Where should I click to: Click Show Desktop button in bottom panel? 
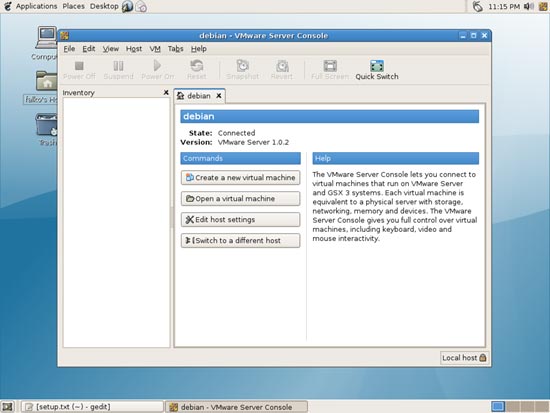[7, 407]
